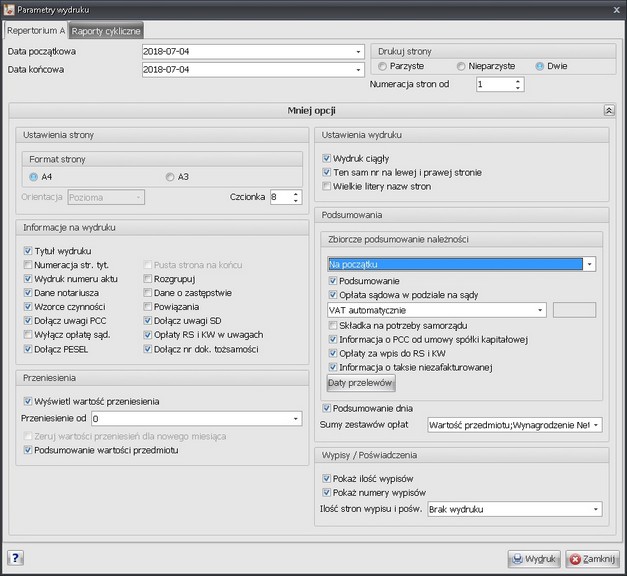Click the help question mark icon
The width and height of the screenshot is (627, 576).
pos(16,558)
